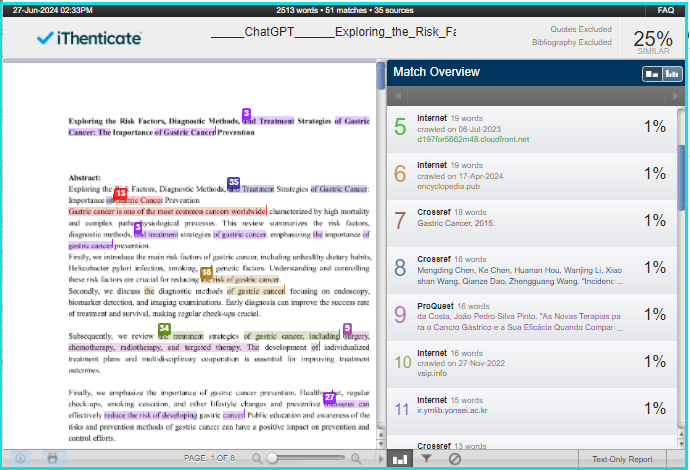This screenshot has width=690, height=470.
Task: Switch to all sources chart view toggle
Action: click(672, 74)
